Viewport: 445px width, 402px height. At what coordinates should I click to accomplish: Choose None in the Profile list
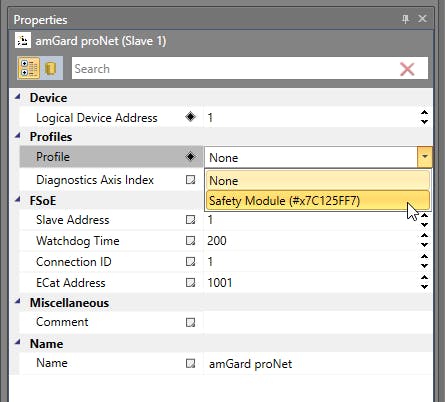[x=318, y=181]
